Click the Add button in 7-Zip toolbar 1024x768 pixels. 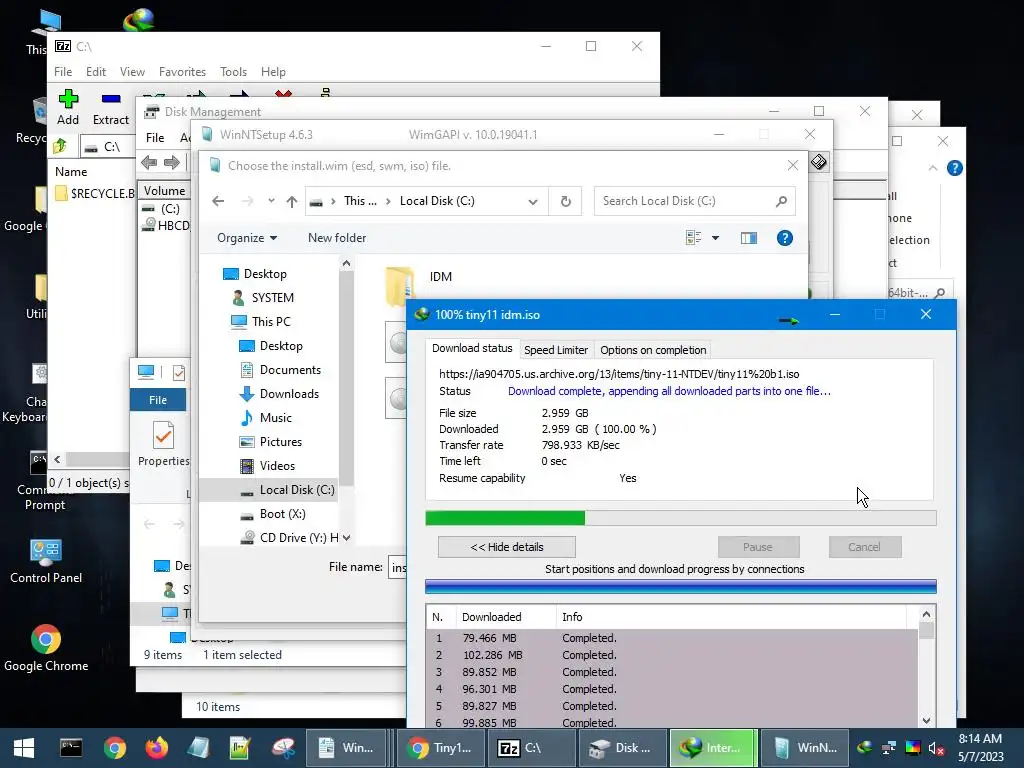coord(68,108)
